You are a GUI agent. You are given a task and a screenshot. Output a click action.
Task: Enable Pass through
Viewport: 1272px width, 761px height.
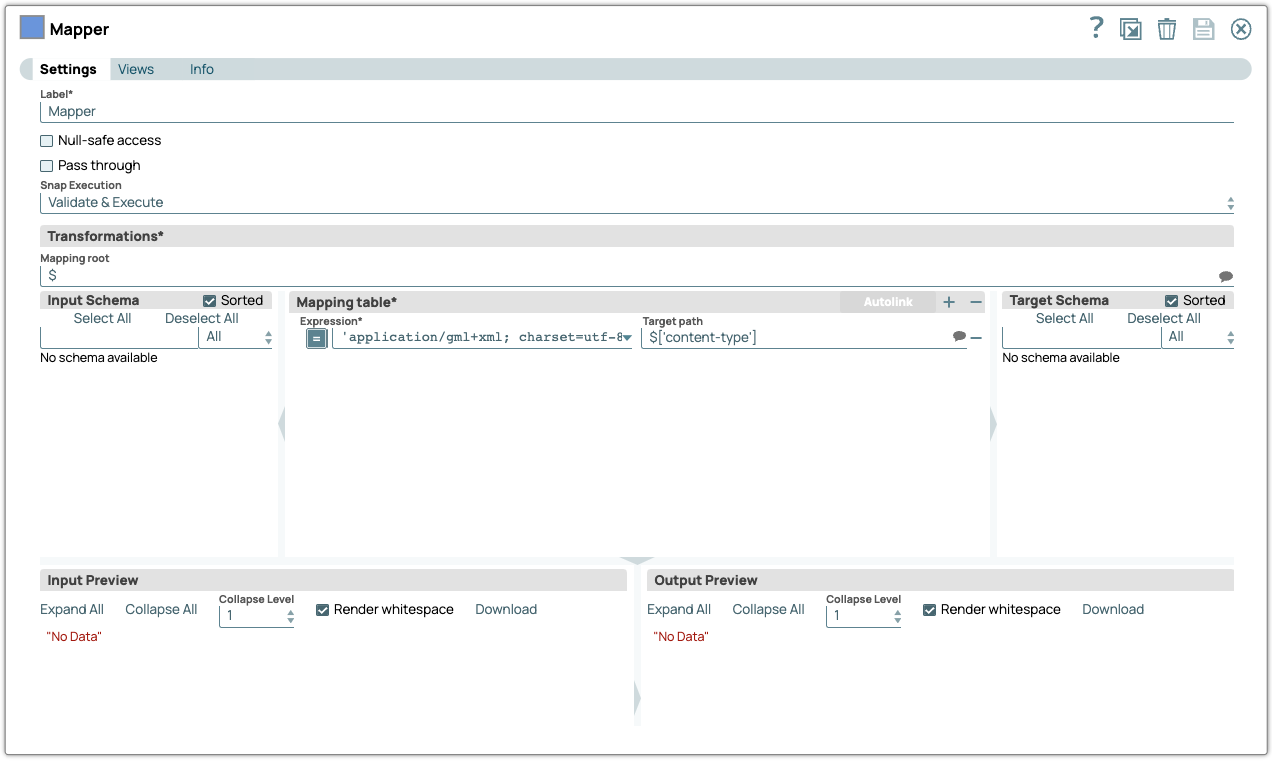46,165
